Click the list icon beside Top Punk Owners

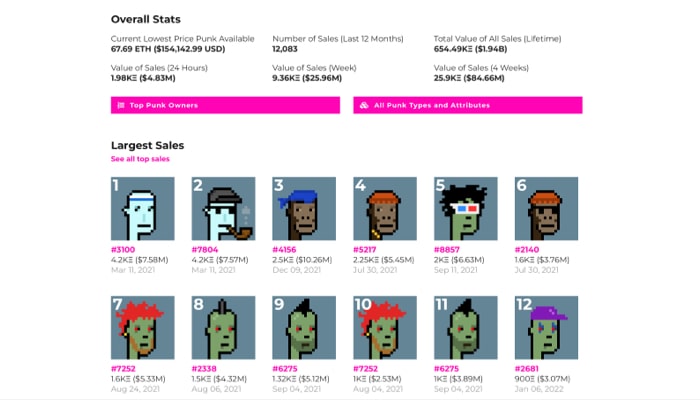coord(121,105)
